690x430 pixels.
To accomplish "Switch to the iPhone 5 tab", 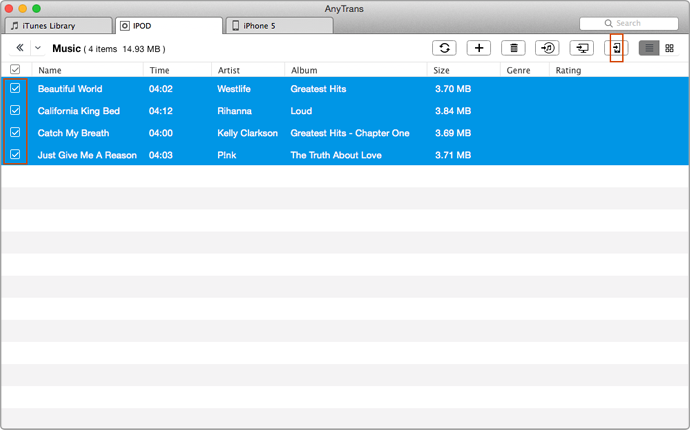I will (x=279, y=26).
